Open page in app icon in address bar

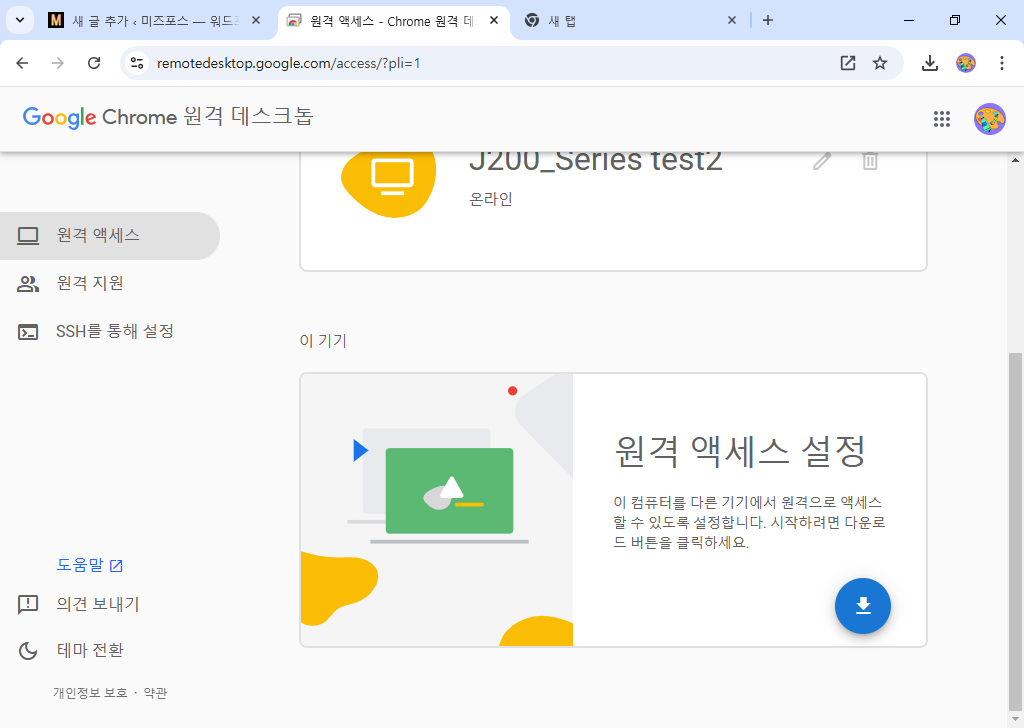[x=848, y=63]
